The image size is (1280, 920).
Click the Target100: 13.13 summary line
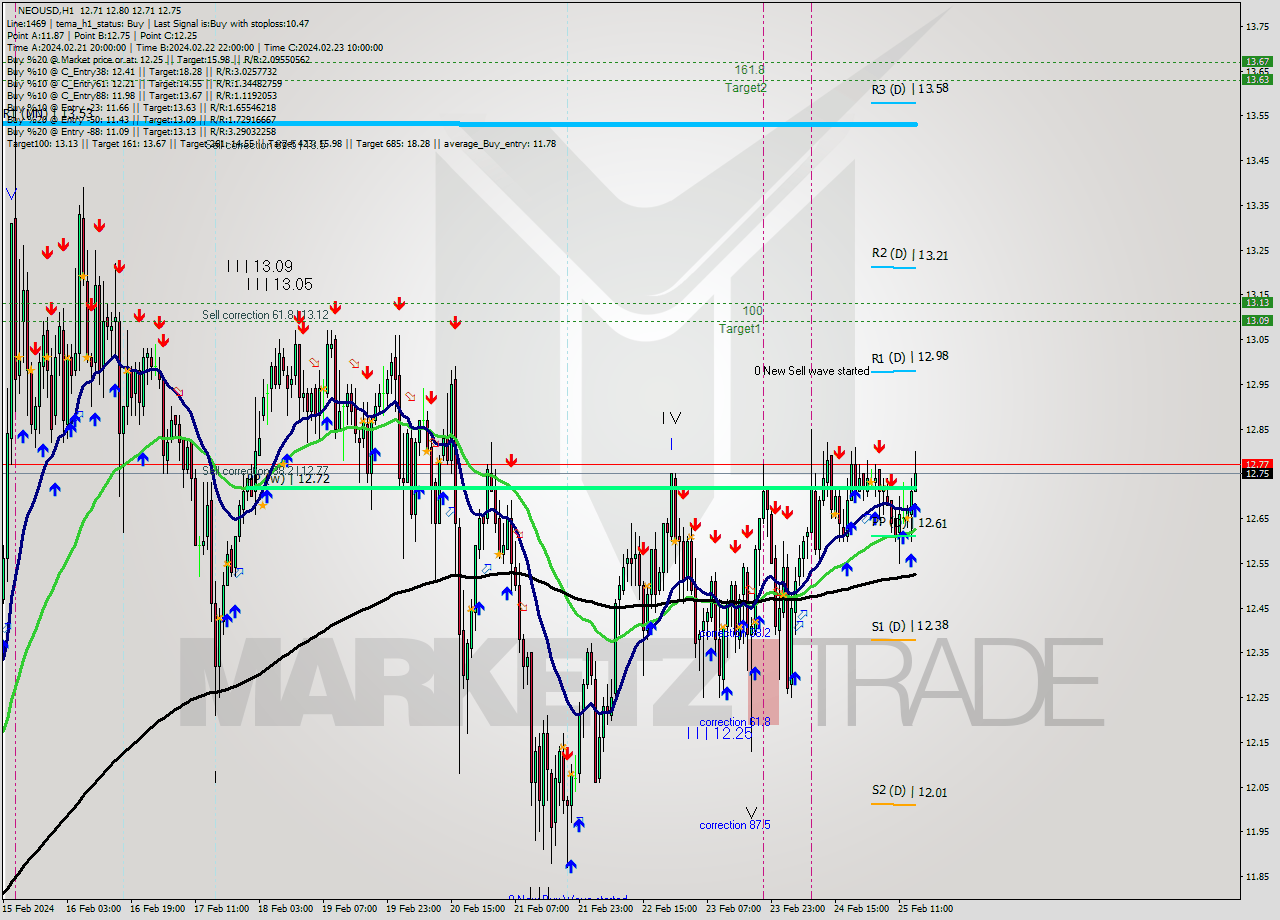coord(281,143)
